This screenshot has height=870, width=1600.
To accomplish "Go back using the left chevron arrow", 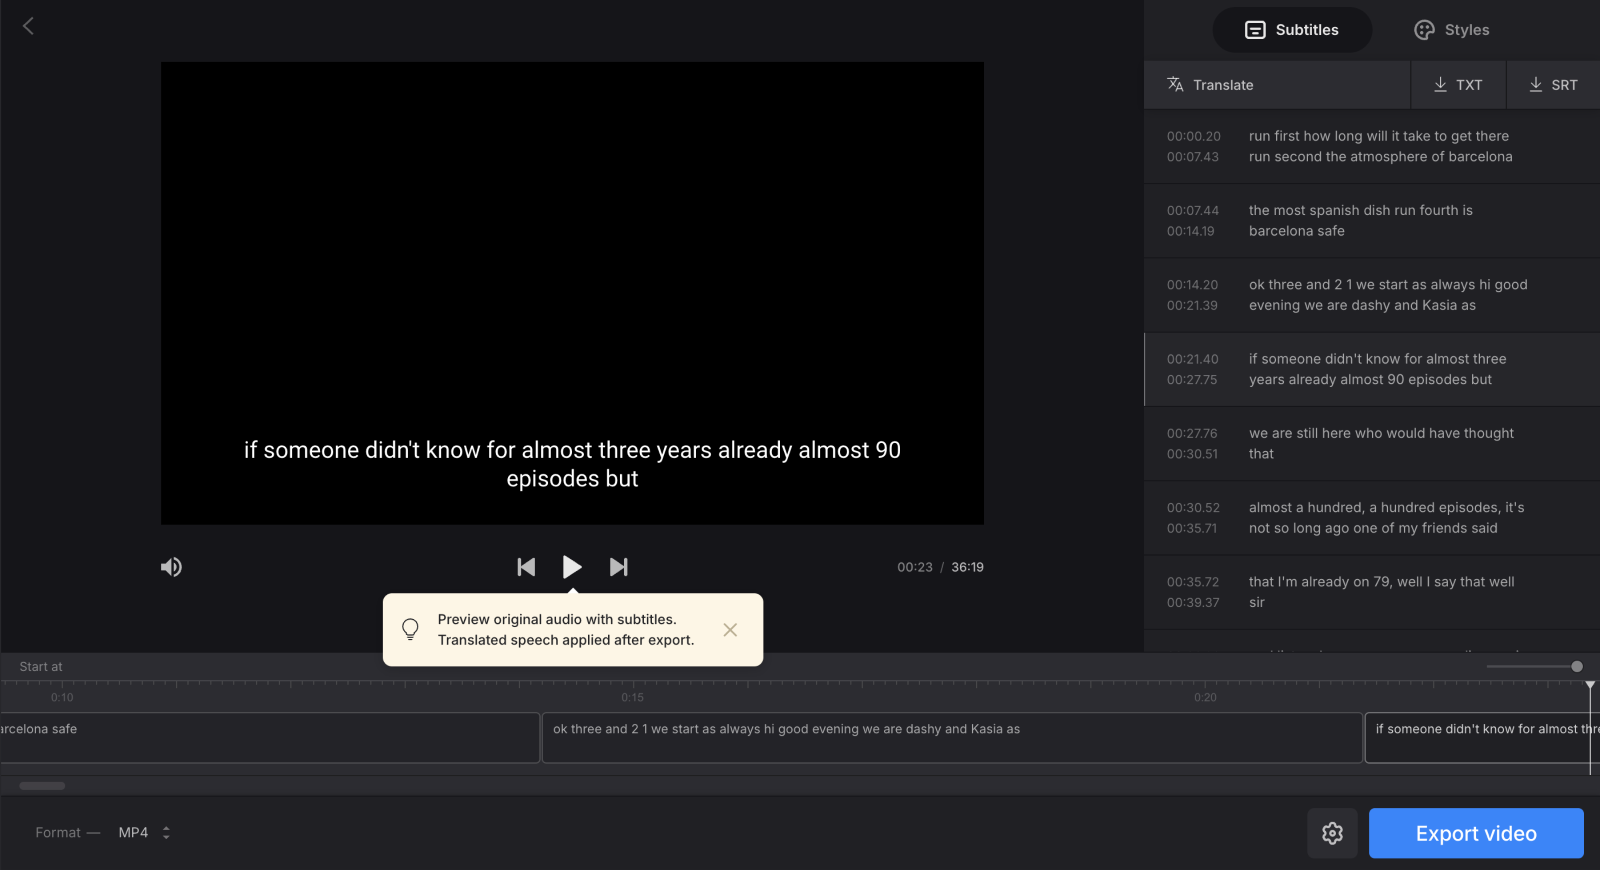I will coord(28,26).
